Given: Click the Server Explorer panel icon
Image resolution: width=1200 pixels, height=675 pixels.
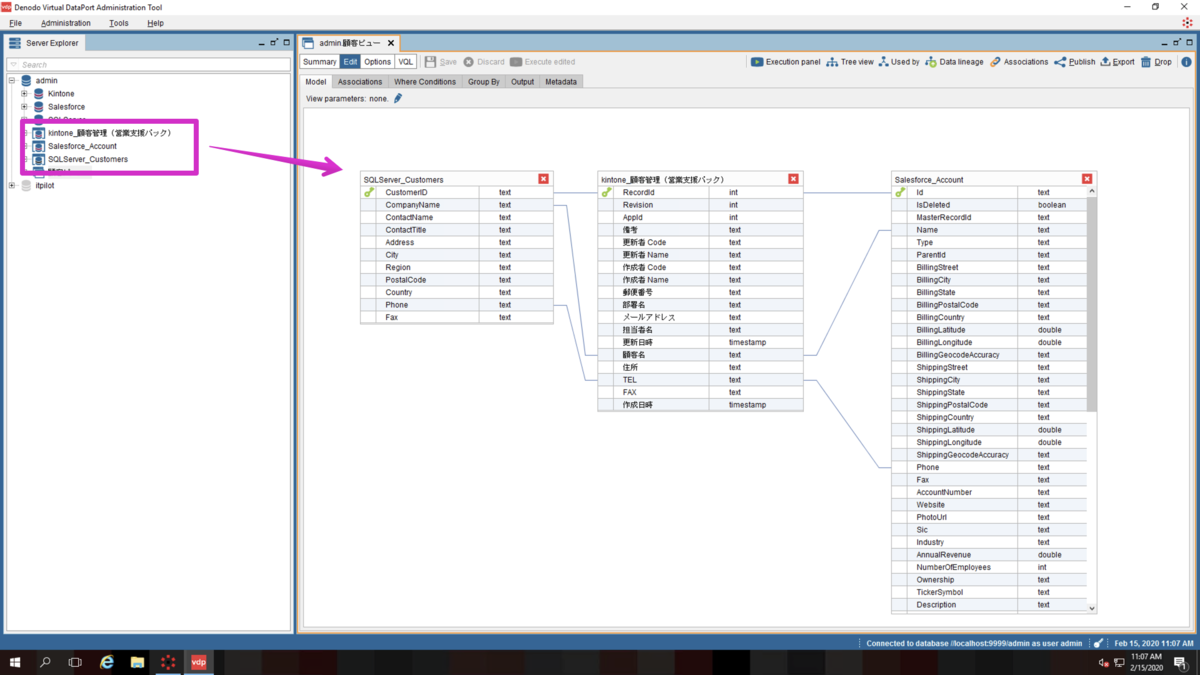Looking at the screenshot, I should (15, 43).
